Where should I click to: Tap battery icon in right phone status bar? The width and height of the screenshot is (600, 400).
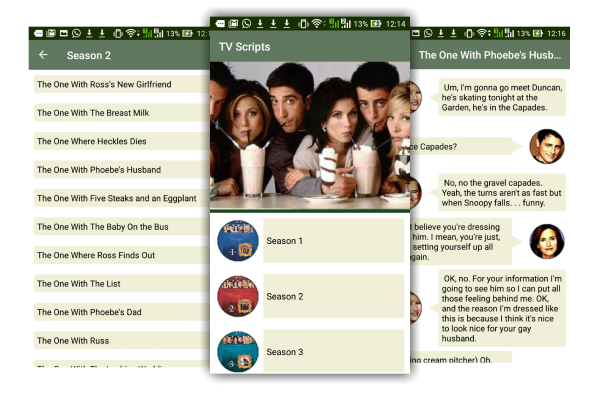tap(538, 33)
